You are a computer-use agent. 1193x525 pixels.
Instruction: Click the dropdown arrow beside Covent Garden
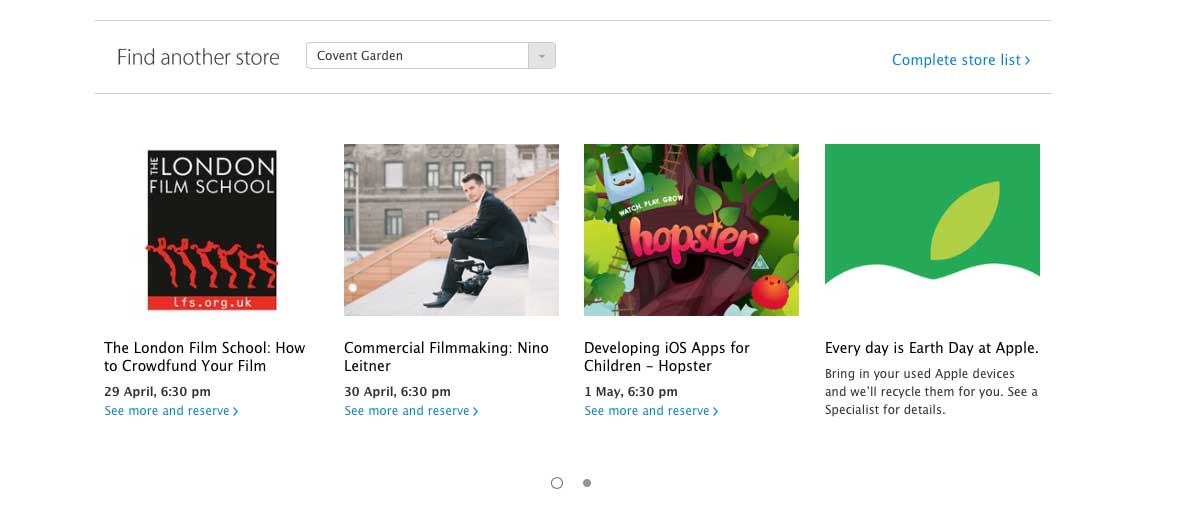point(542,56)
